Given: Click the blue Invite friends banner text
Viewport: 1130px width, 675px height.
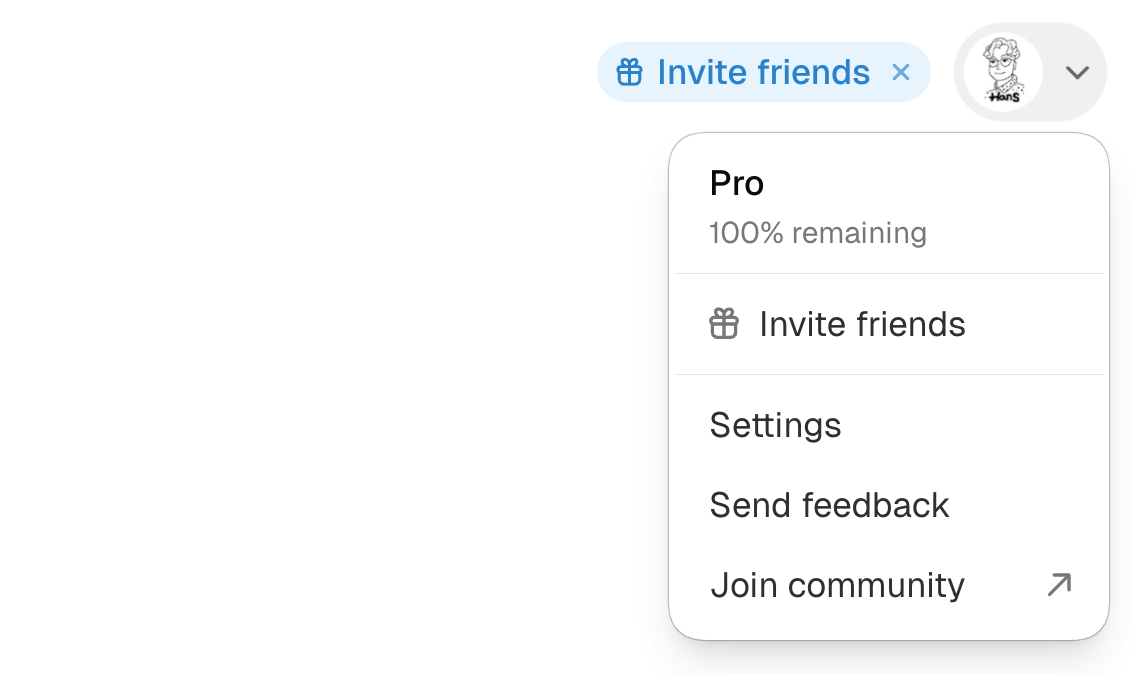Looking at the screenshot, I should click(763, 72).
